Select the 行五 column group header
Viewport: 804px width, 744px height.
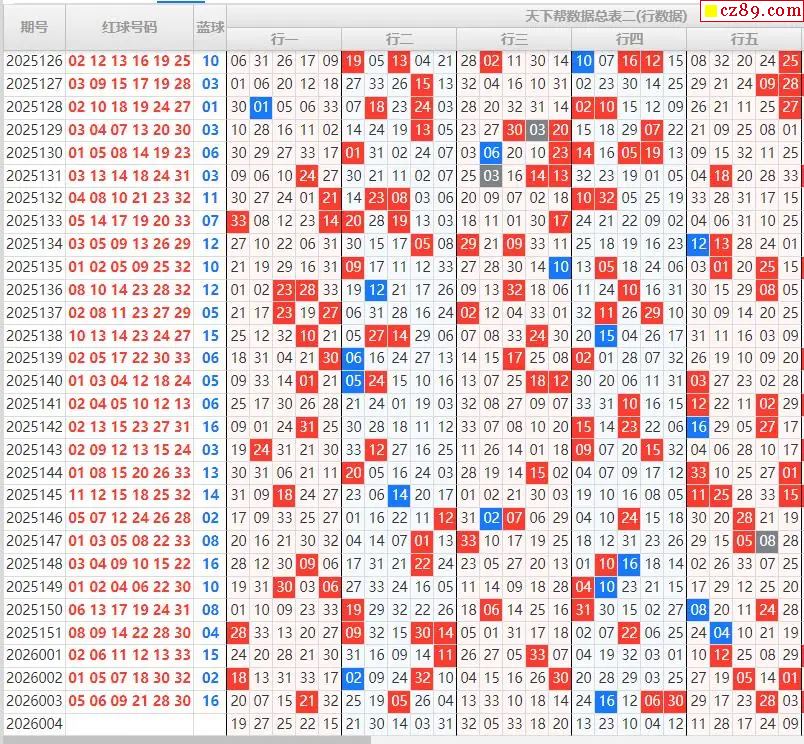click(744, 39)
